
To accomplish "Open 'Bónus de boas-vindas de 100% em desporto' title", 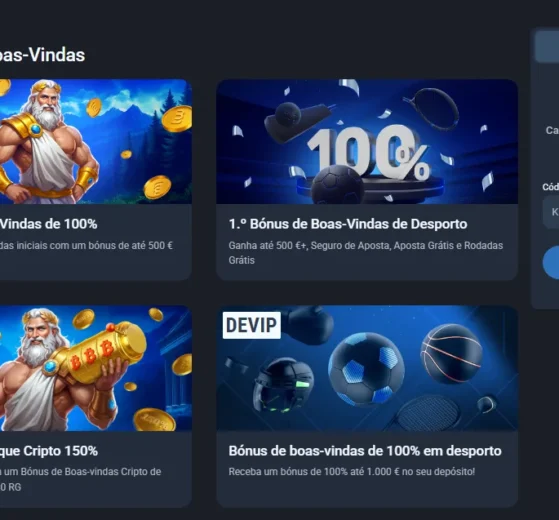I will (x=365, y=451).
